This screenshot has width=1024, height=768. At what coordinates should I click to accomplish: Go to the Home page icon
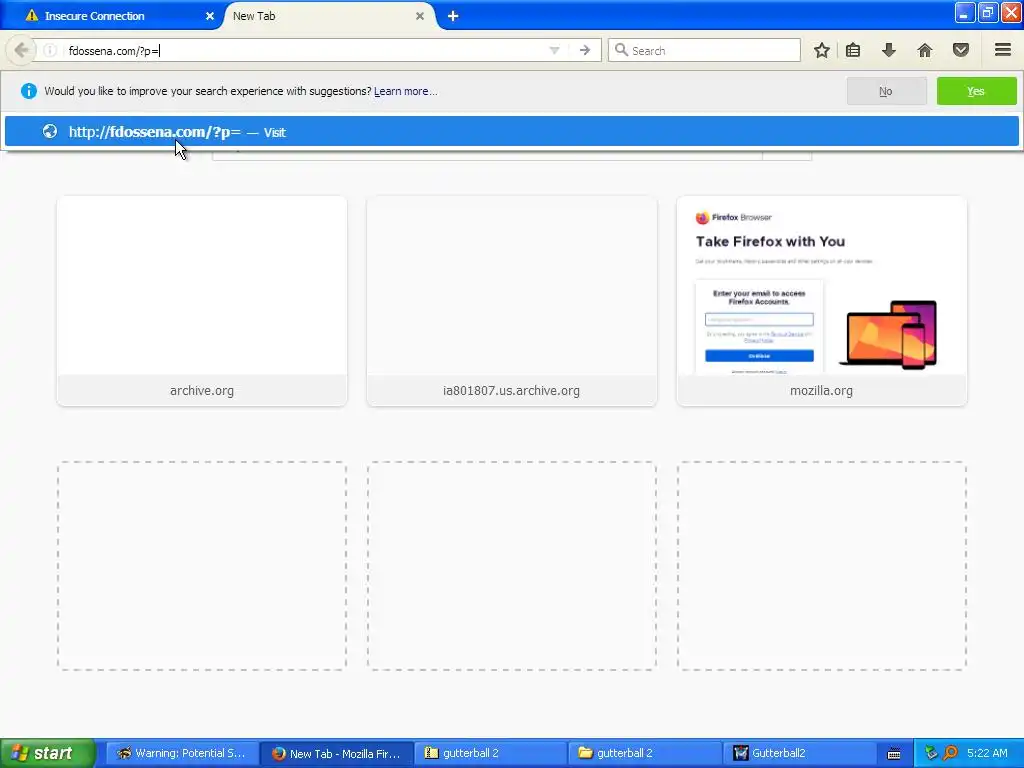[925, 50]
